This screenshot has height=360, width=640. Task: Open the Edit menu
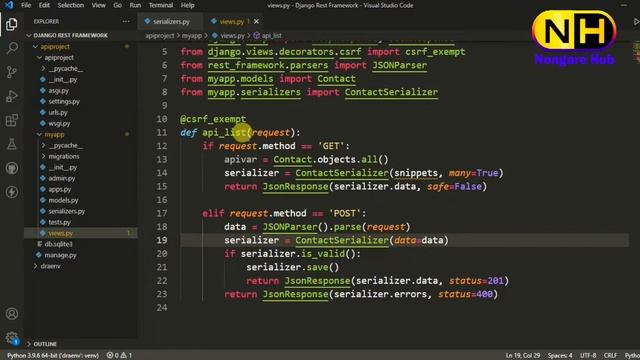(44, 5)
